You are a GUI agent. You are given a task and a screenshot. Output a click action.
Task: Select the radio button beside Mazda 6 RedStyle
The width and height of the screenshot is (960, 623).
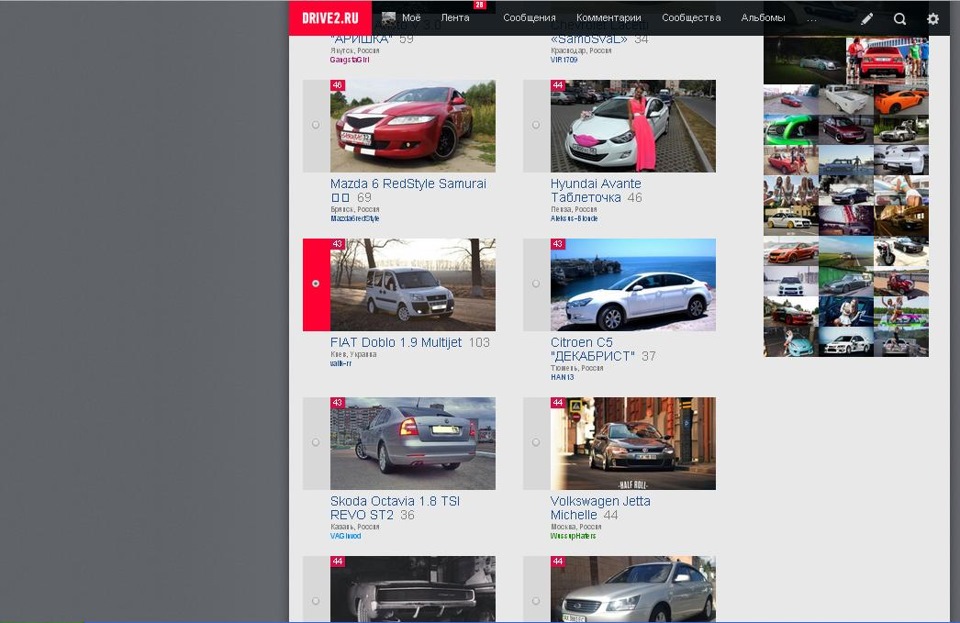[x=316, y=125]
